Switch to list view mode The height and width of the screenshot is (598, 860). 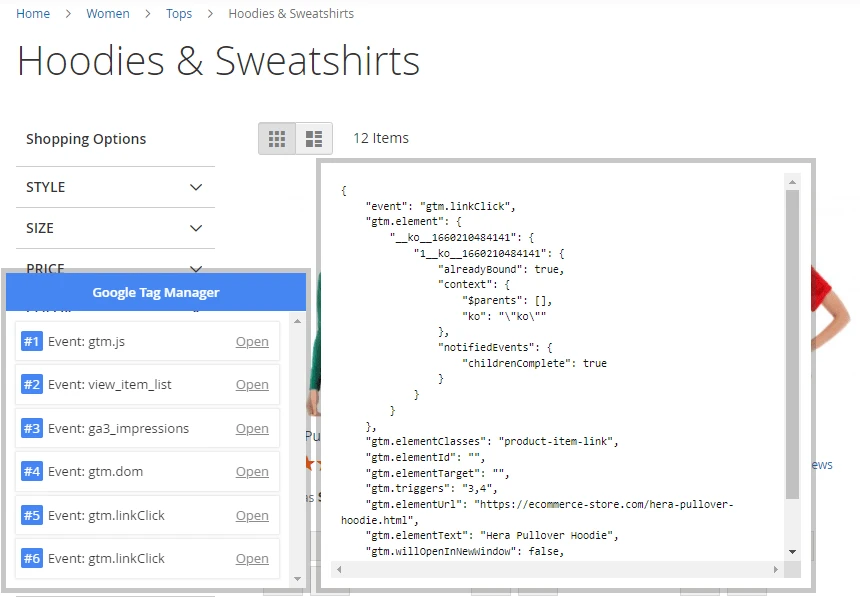(314, 138)
